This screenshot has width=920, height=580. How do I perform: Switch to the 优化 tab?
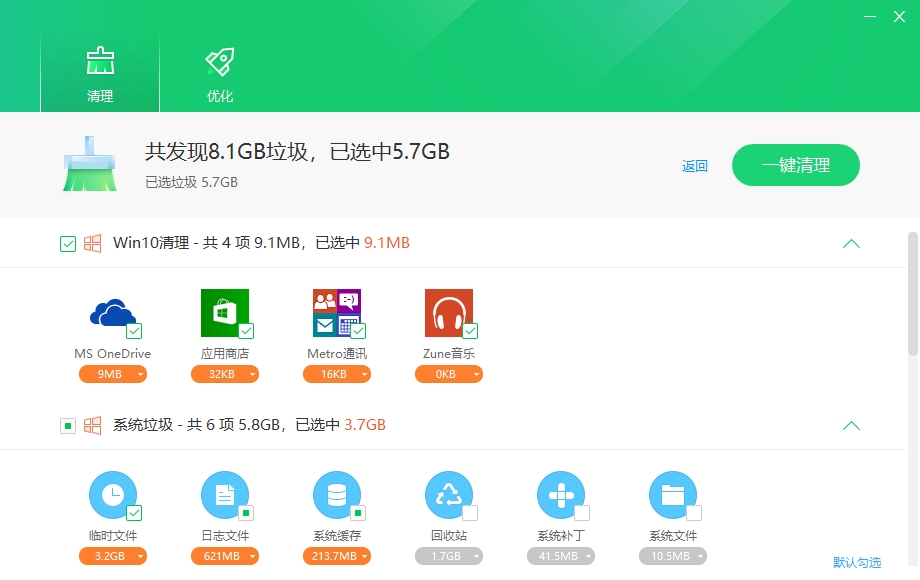coord(220,73)
